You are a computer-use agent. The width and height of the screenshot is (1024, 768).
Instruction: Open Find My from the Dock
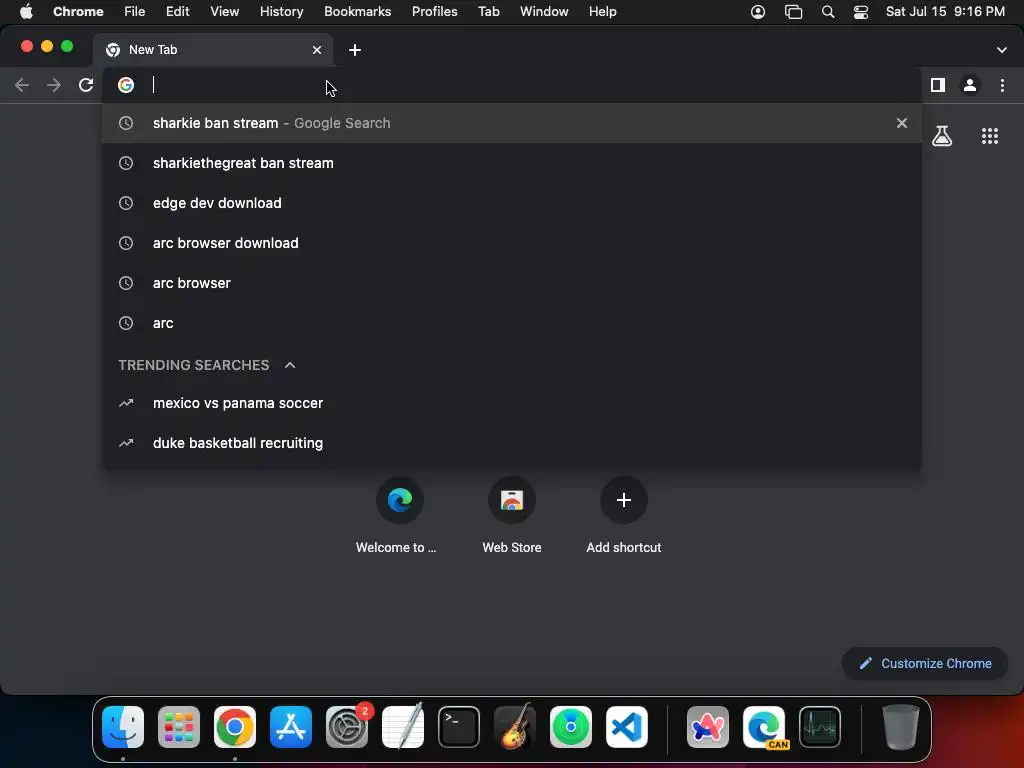571,727
